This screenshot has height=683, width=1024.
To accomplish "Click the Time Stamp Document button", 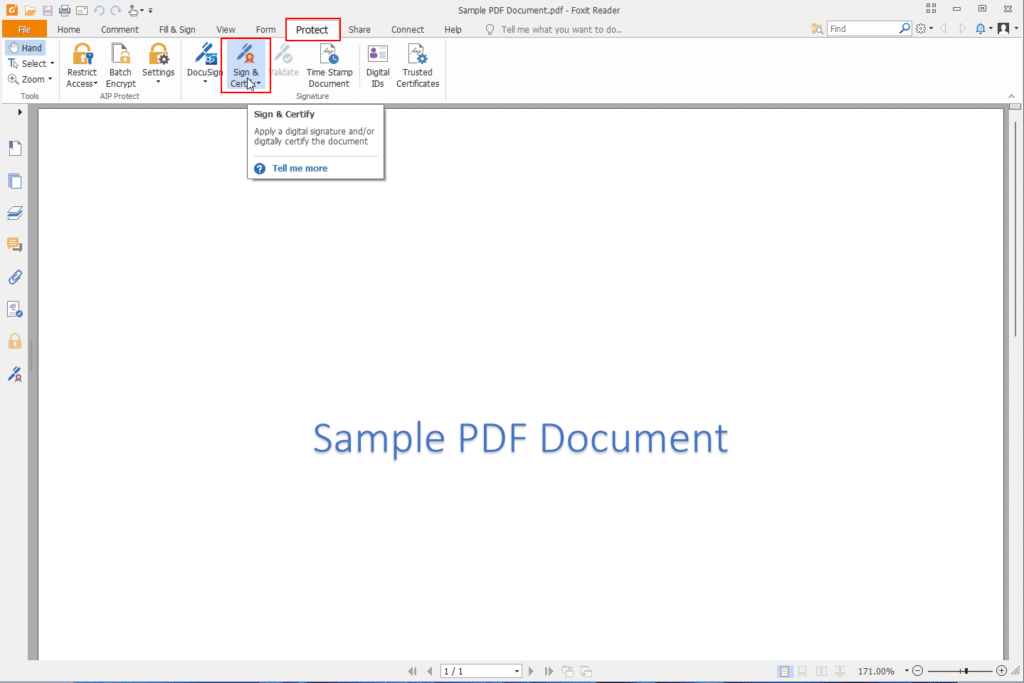I will [x=329, y=65].
